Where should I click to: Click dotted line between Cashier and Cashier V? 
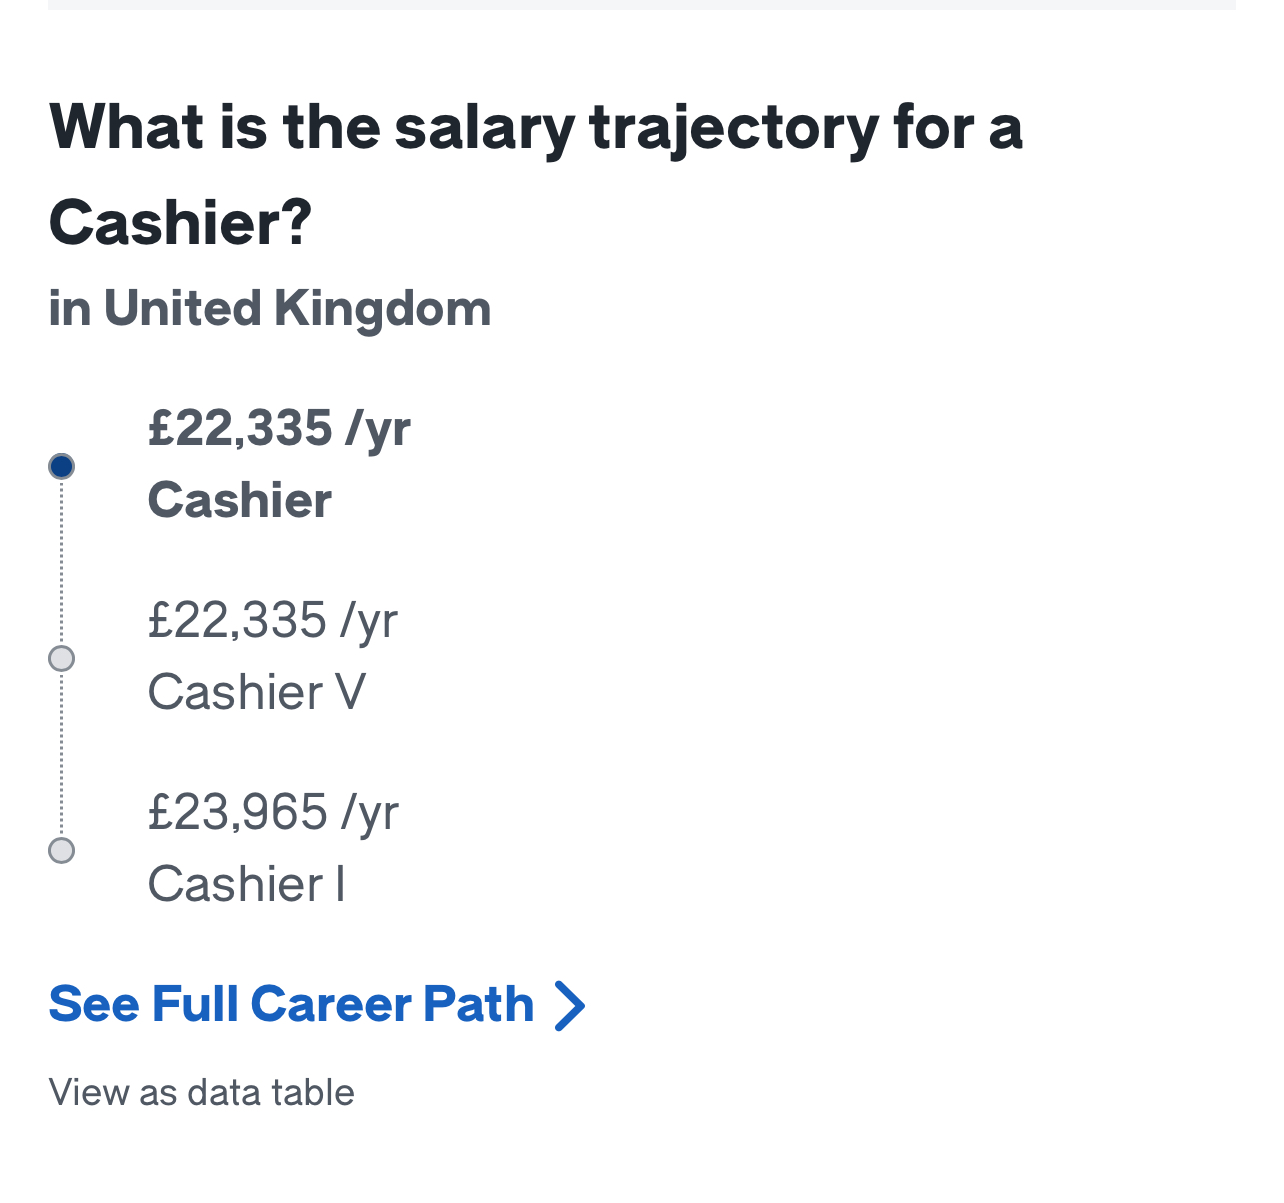61,562
